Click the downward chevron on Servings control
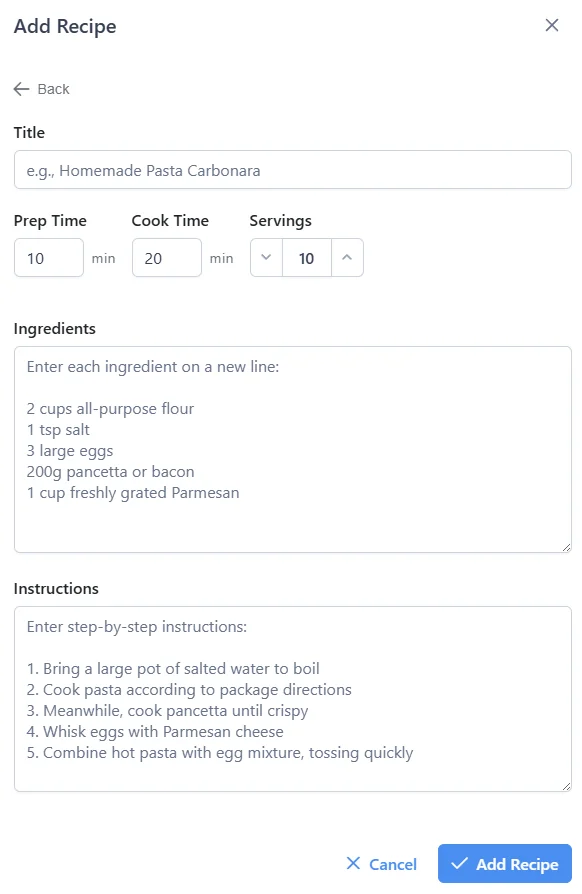The image size is (582, 894). pyautogui.click(x=266, y=257)
